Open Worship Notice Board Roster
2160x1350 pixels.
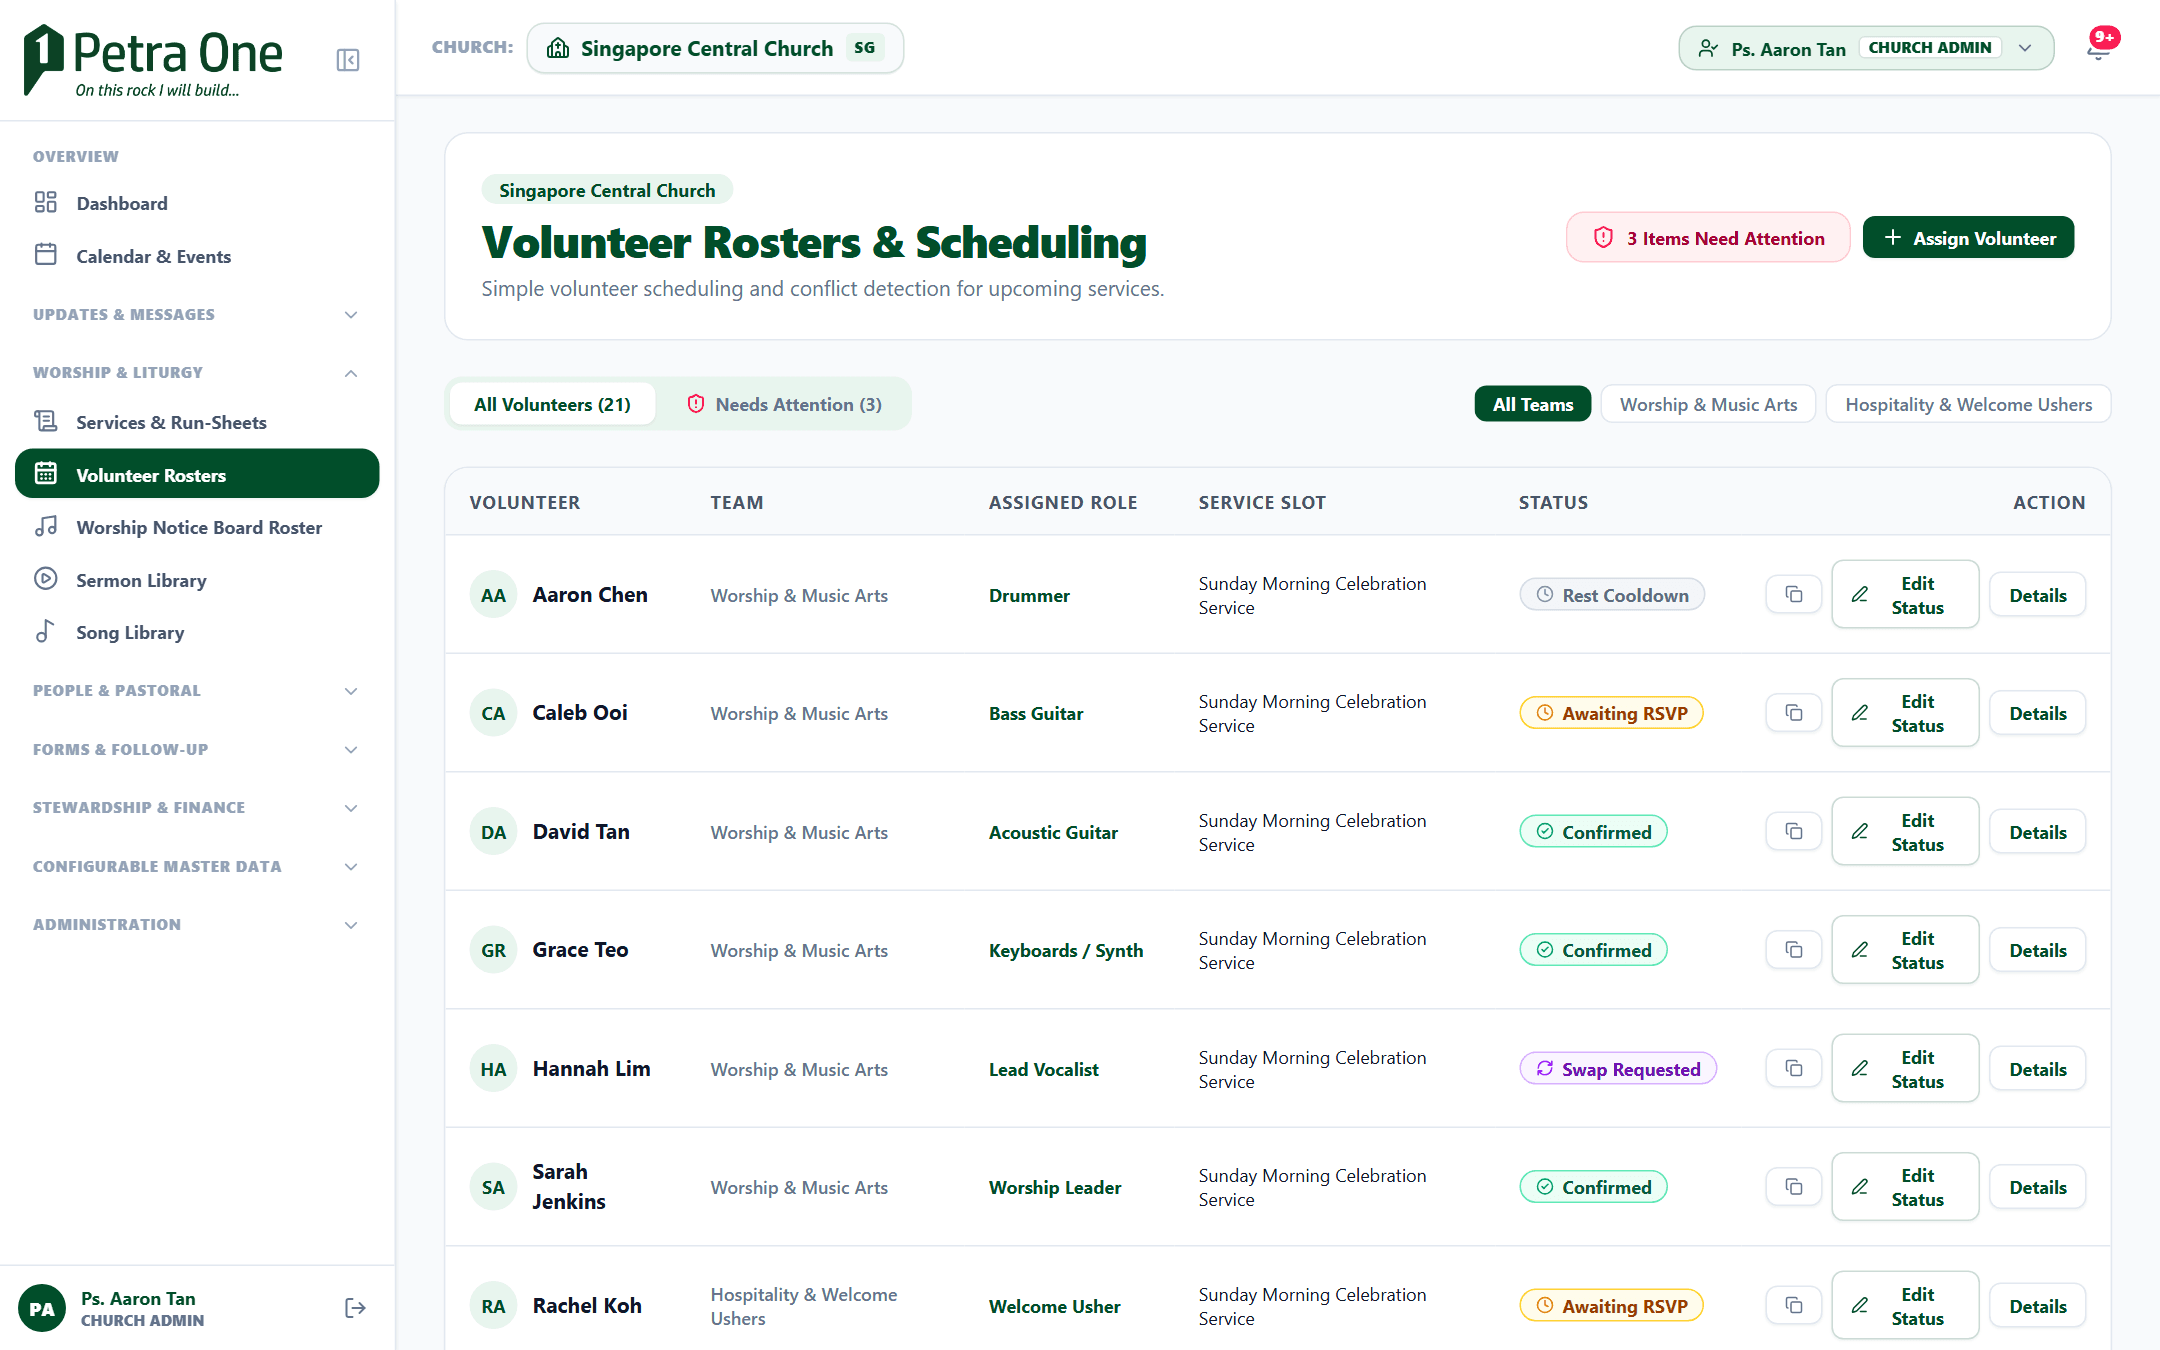click(197, 527)
